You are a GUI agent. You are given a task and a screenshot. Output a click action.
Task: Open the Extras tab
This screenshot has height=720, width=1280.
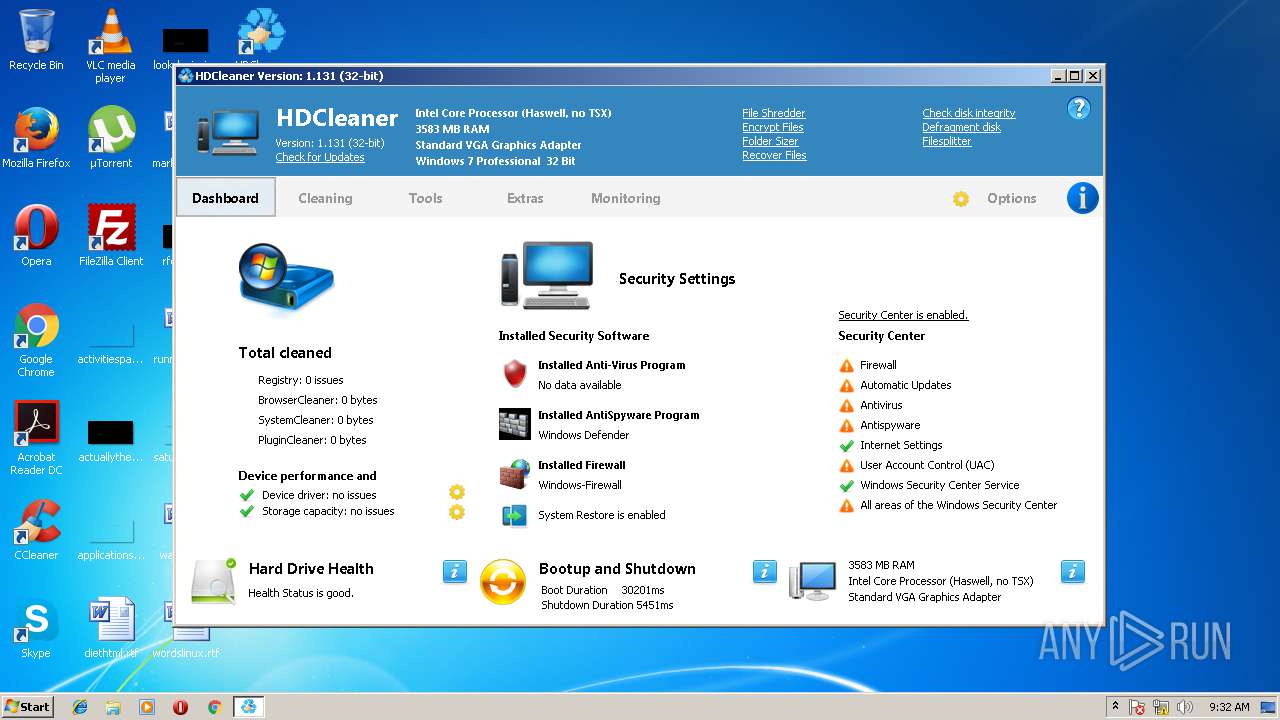click(525, 198)
